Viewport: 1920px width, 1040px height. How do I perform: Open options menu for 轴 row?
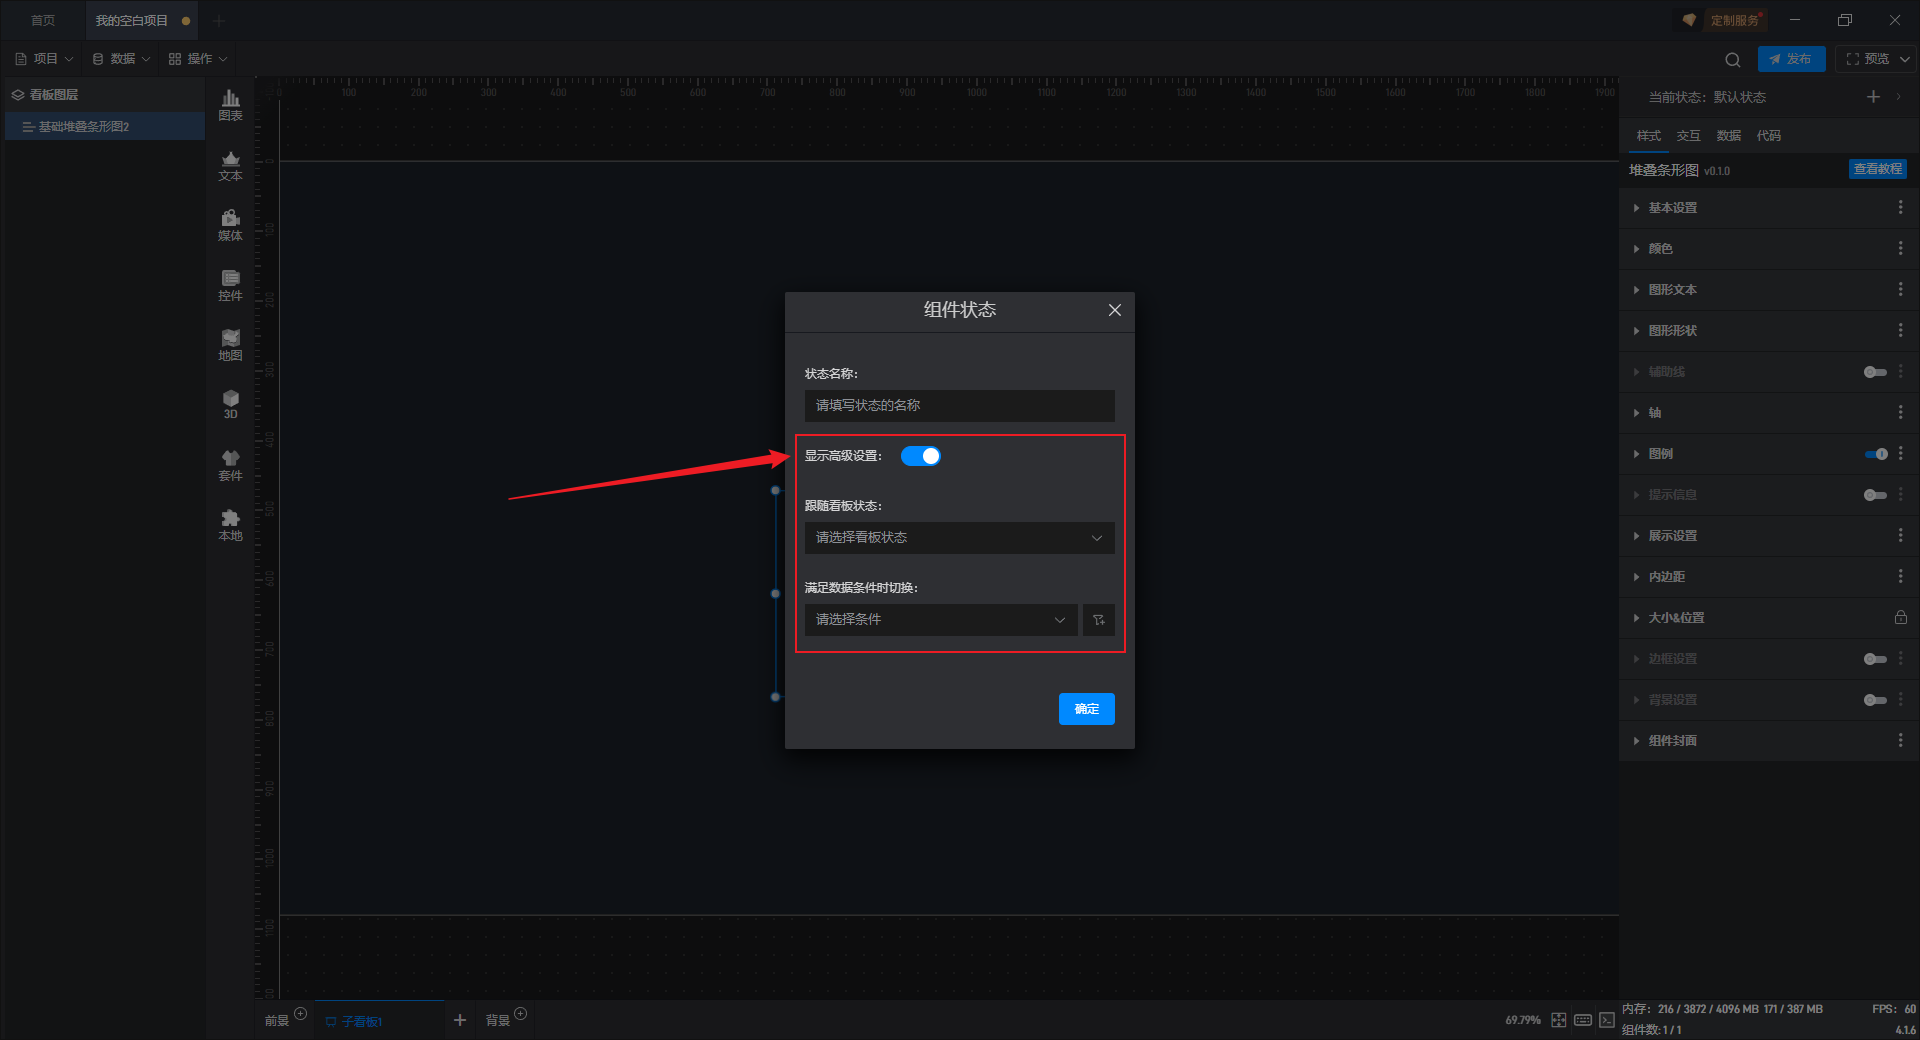1900,412
